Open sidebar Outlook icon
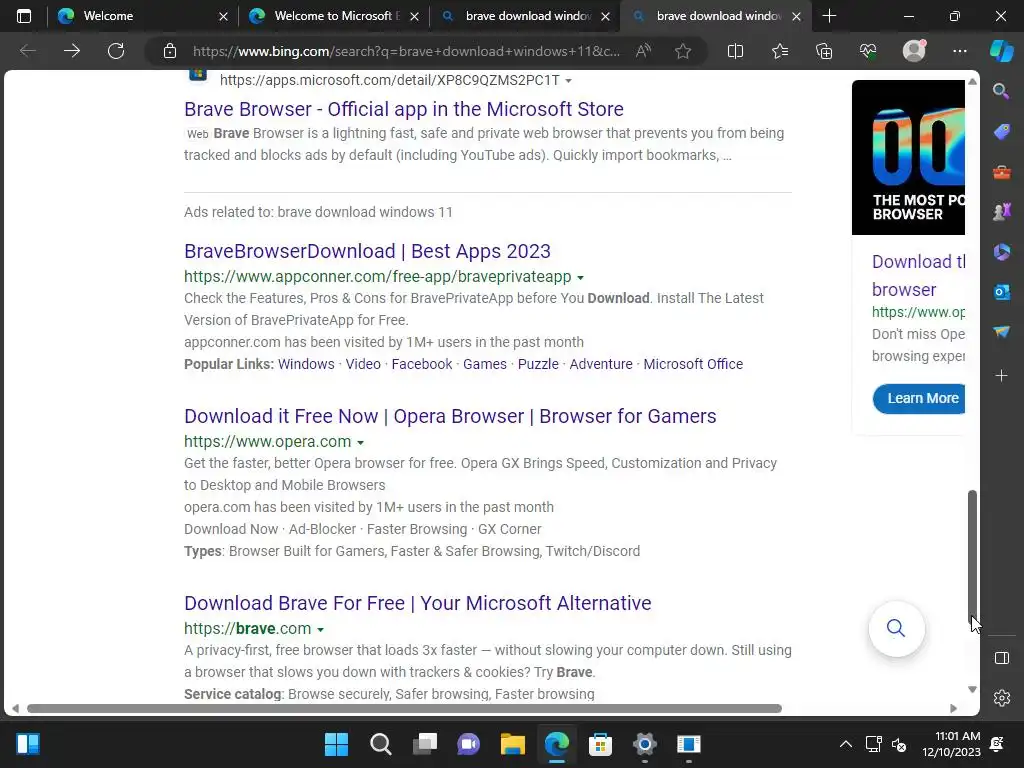 1001,292
